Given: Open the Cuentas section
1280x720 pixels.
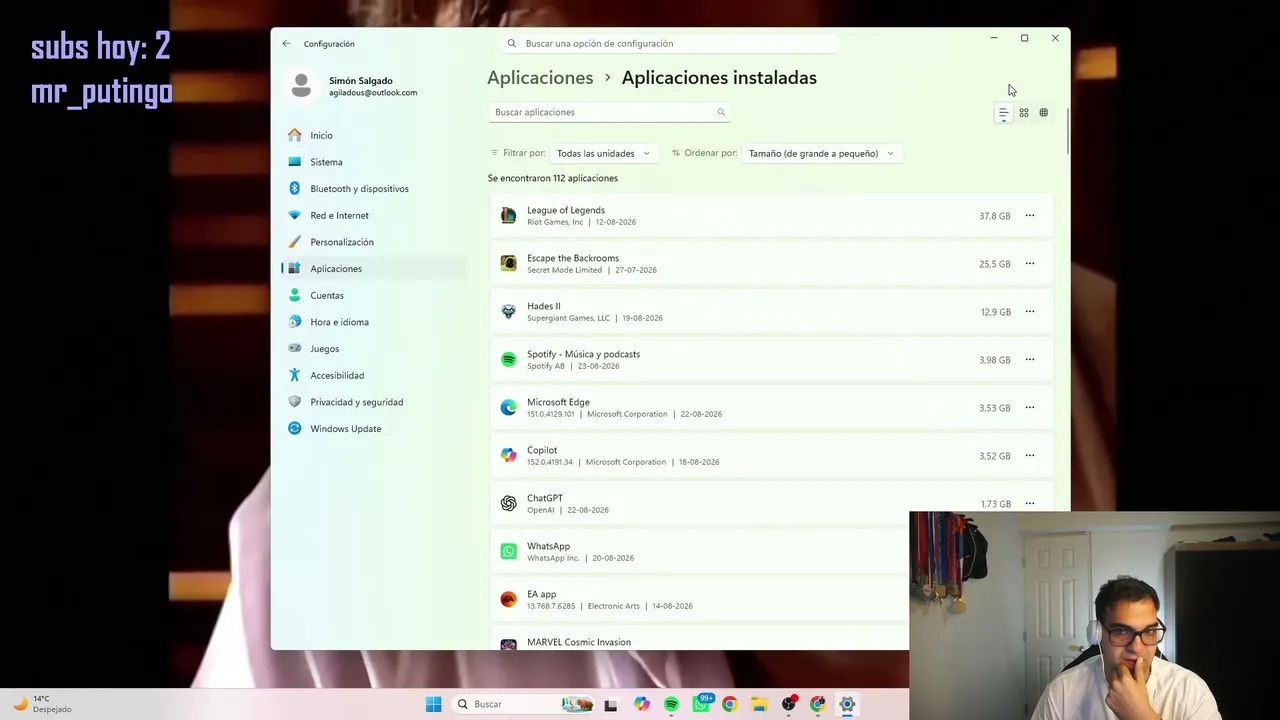Looking at the screenshot, I should [x=374, y=295].
